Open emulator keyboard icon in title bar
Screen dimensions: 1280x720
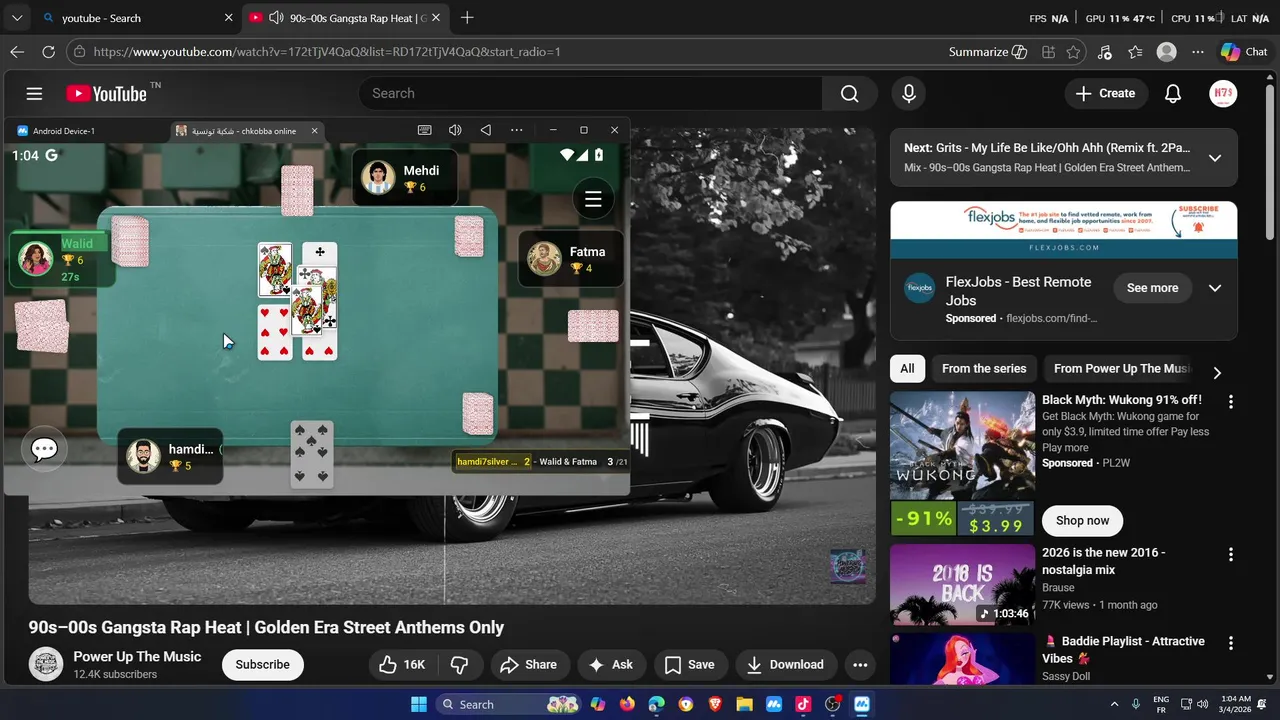tap(425, 130)
